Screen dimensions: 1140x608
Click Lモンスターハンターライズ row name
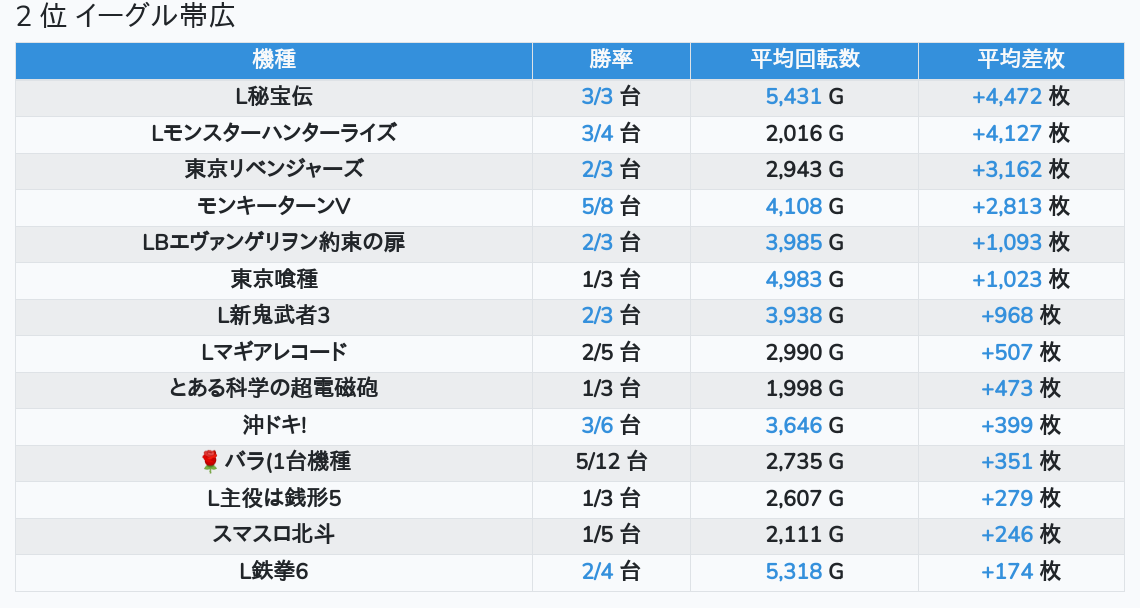click(274, 133)
